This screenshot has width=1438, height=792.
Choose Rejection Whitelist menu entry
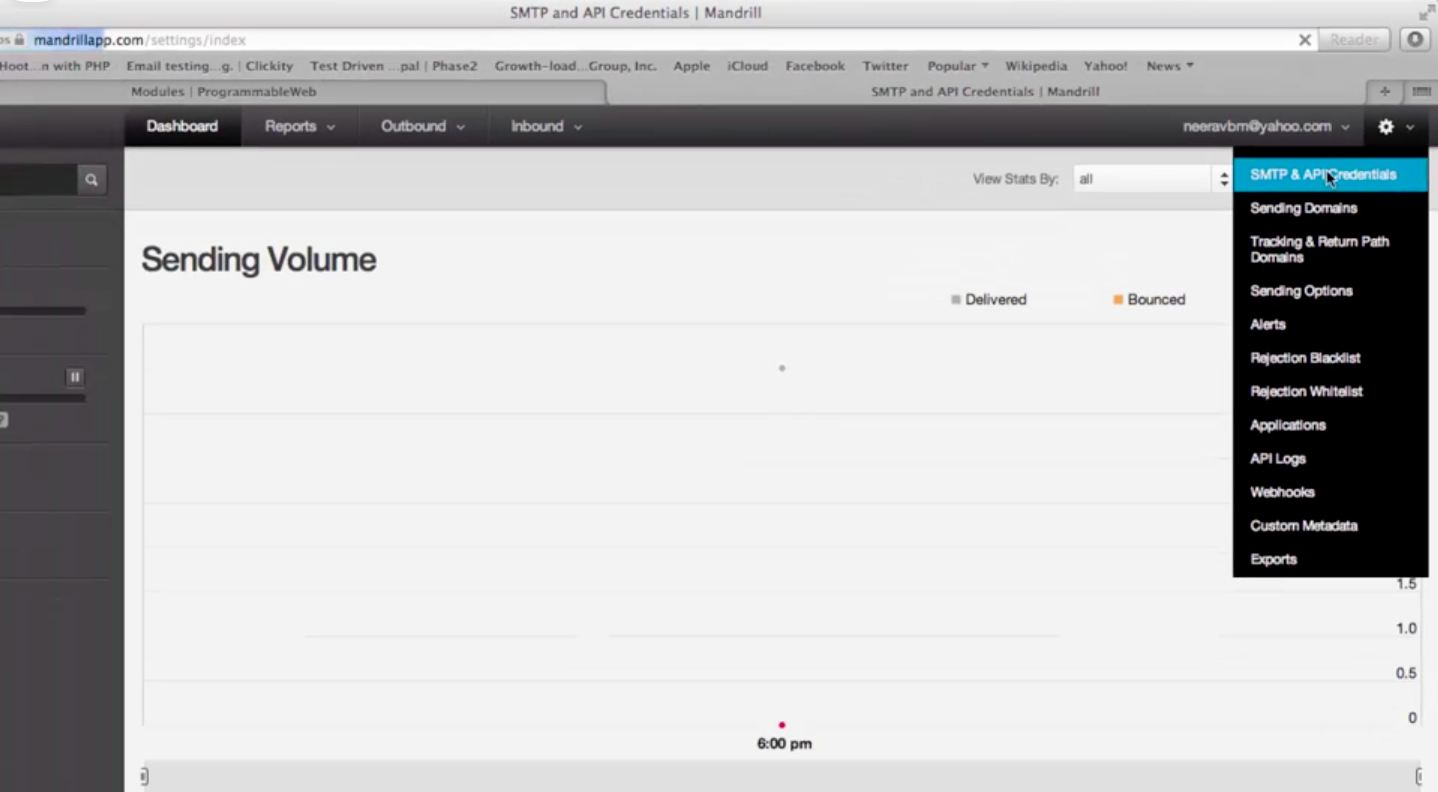[x=1306, y=391]
